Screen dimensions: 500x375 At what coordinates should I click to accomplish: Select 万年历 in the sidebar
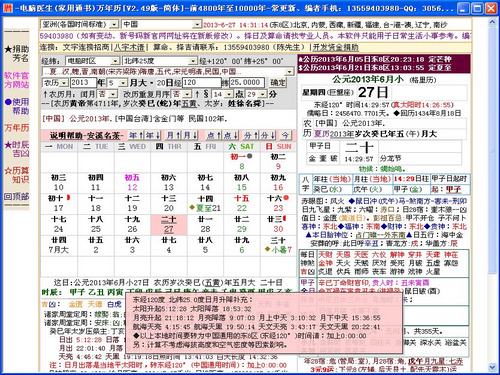(17, 128)
